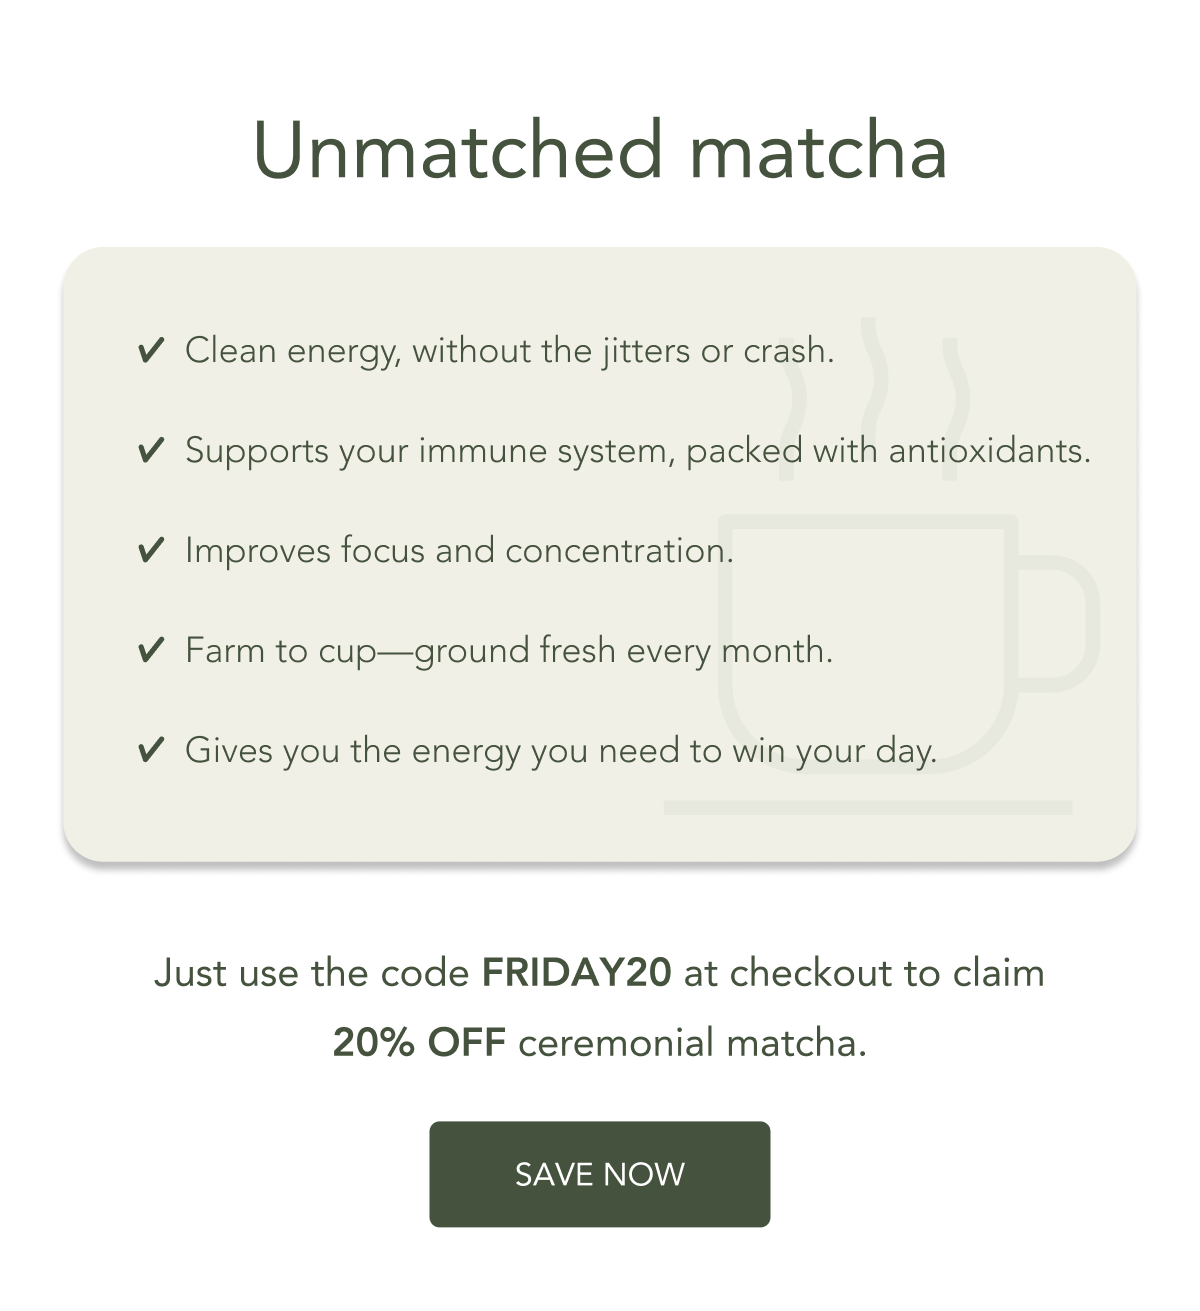
Task: Select the FRIDAY20 promo code text
Action: pos(576,972)
